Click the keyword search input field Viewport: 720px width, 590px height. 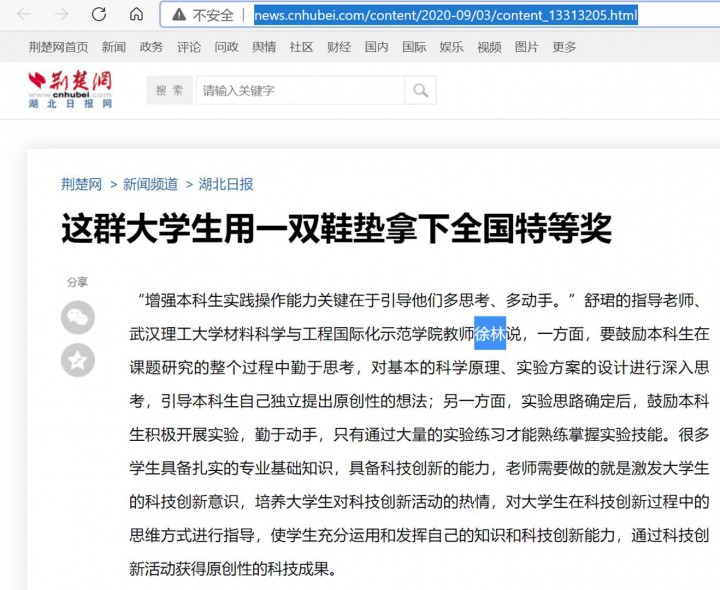coord(300,91)
